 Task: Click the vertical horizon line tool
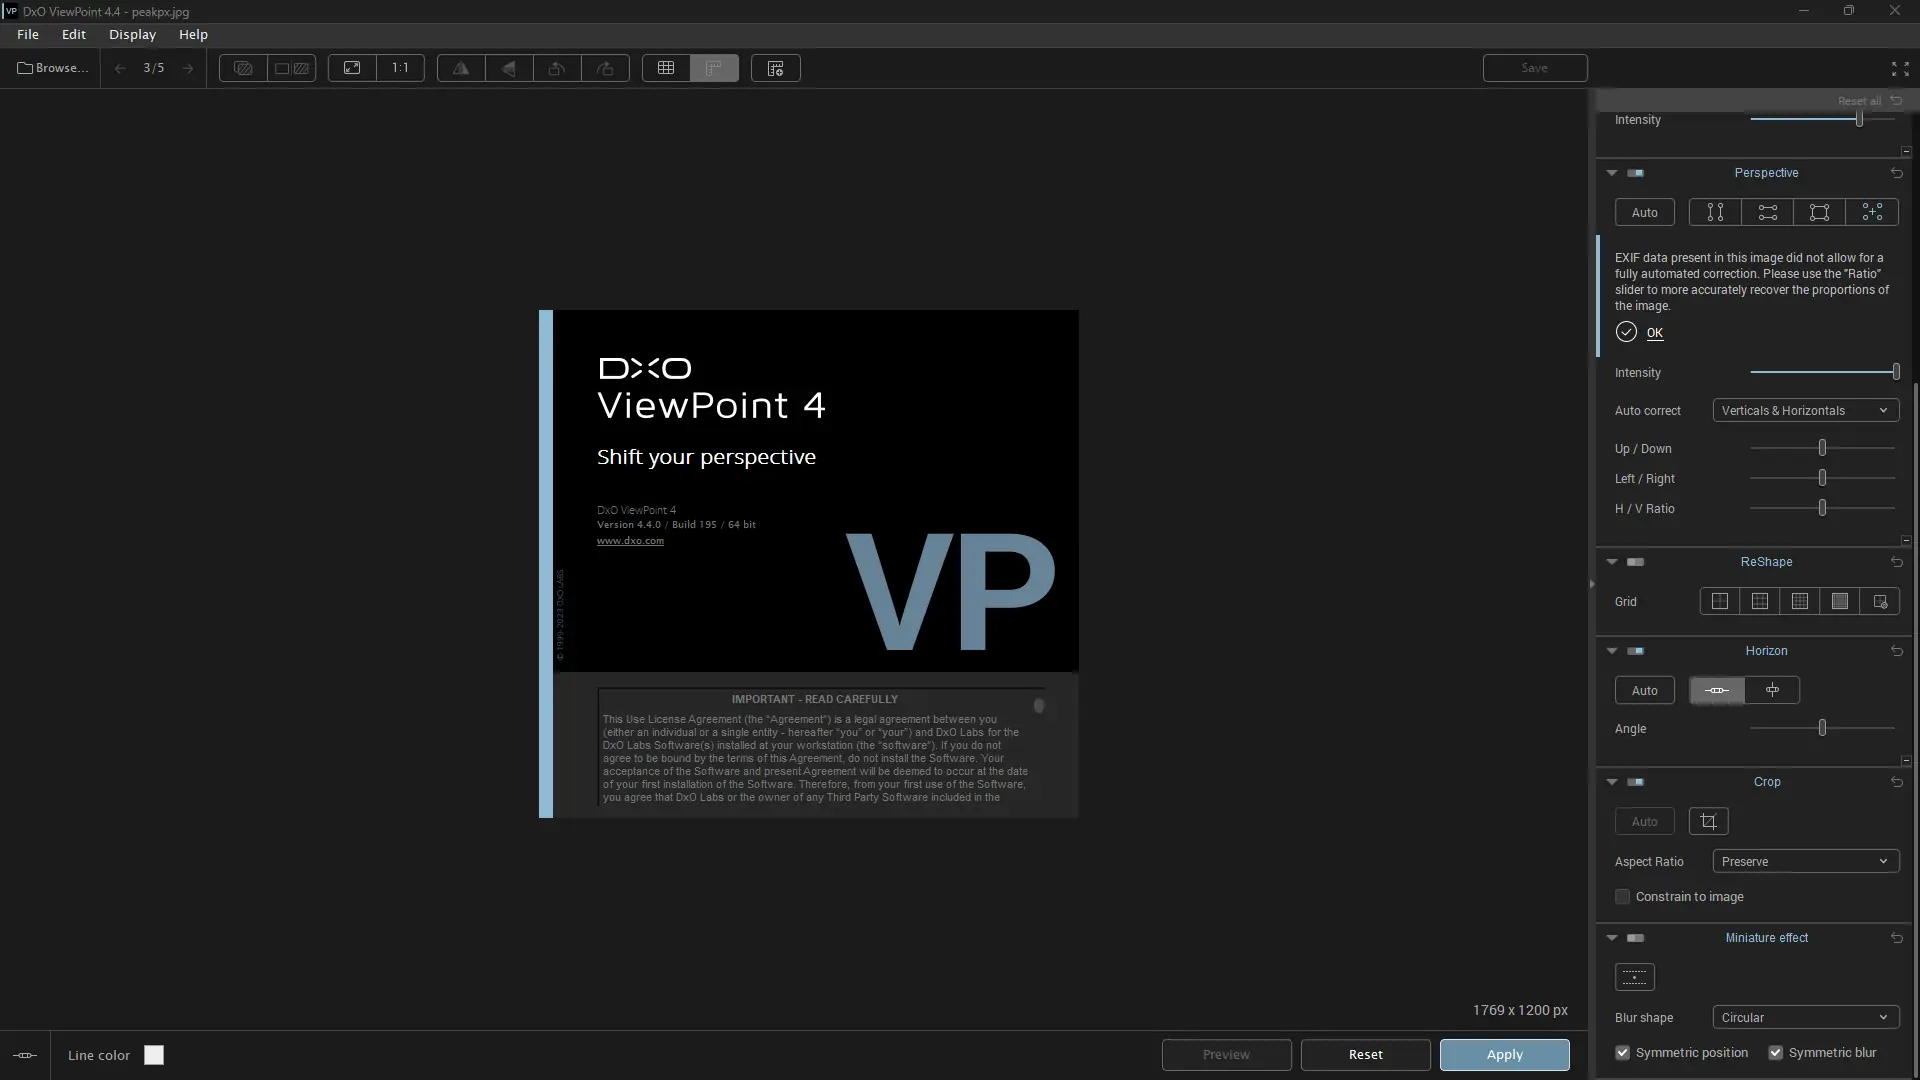[1772, 690]
